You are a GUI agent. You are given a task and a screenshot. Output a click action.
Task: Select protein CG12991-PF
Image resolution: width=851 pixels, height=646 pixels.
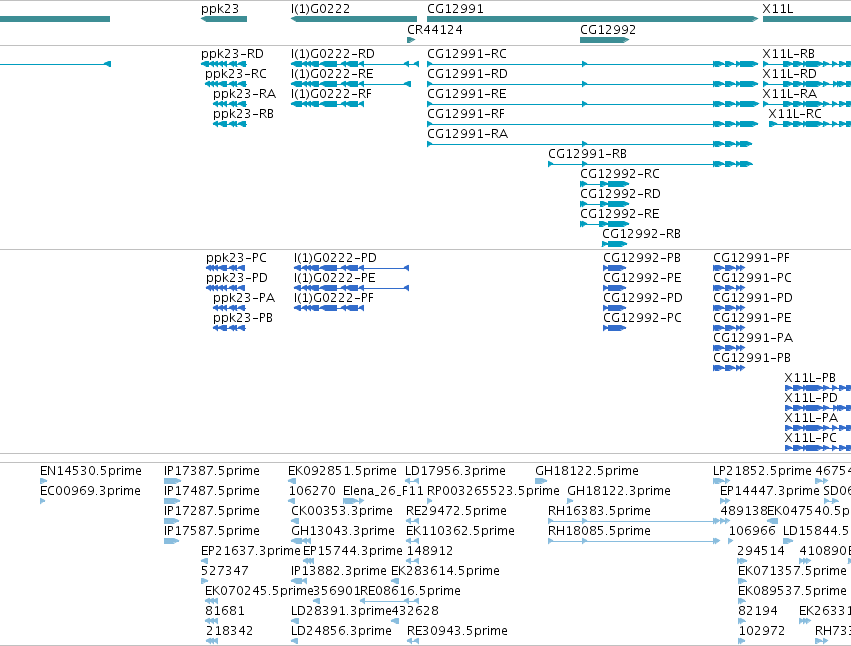[x=752, y=258]
